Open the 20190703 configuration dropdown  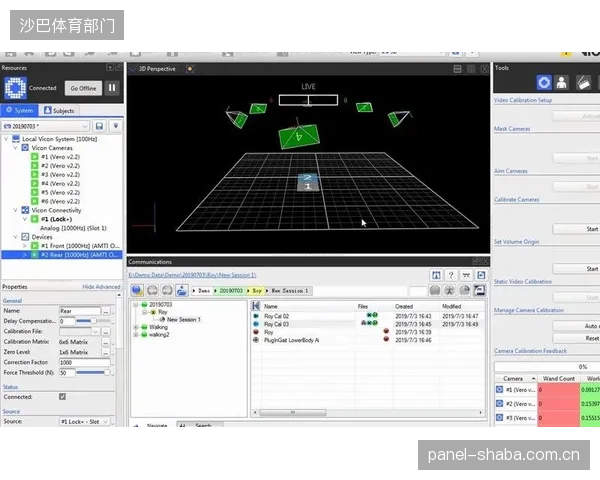point(46,126)
